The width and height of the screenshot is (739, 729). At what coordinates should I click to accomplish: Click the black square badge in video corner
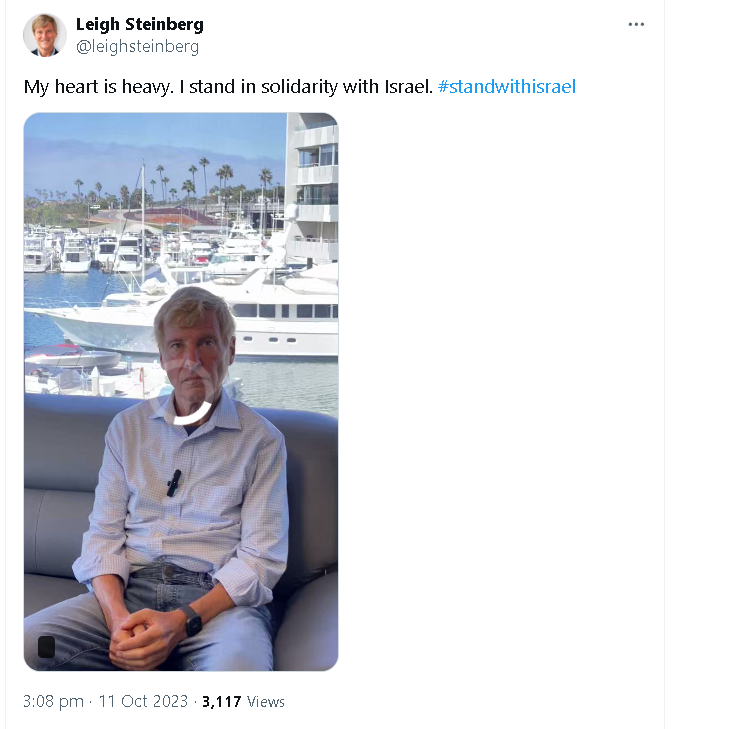pyautogui.click(x=46, y=647)
